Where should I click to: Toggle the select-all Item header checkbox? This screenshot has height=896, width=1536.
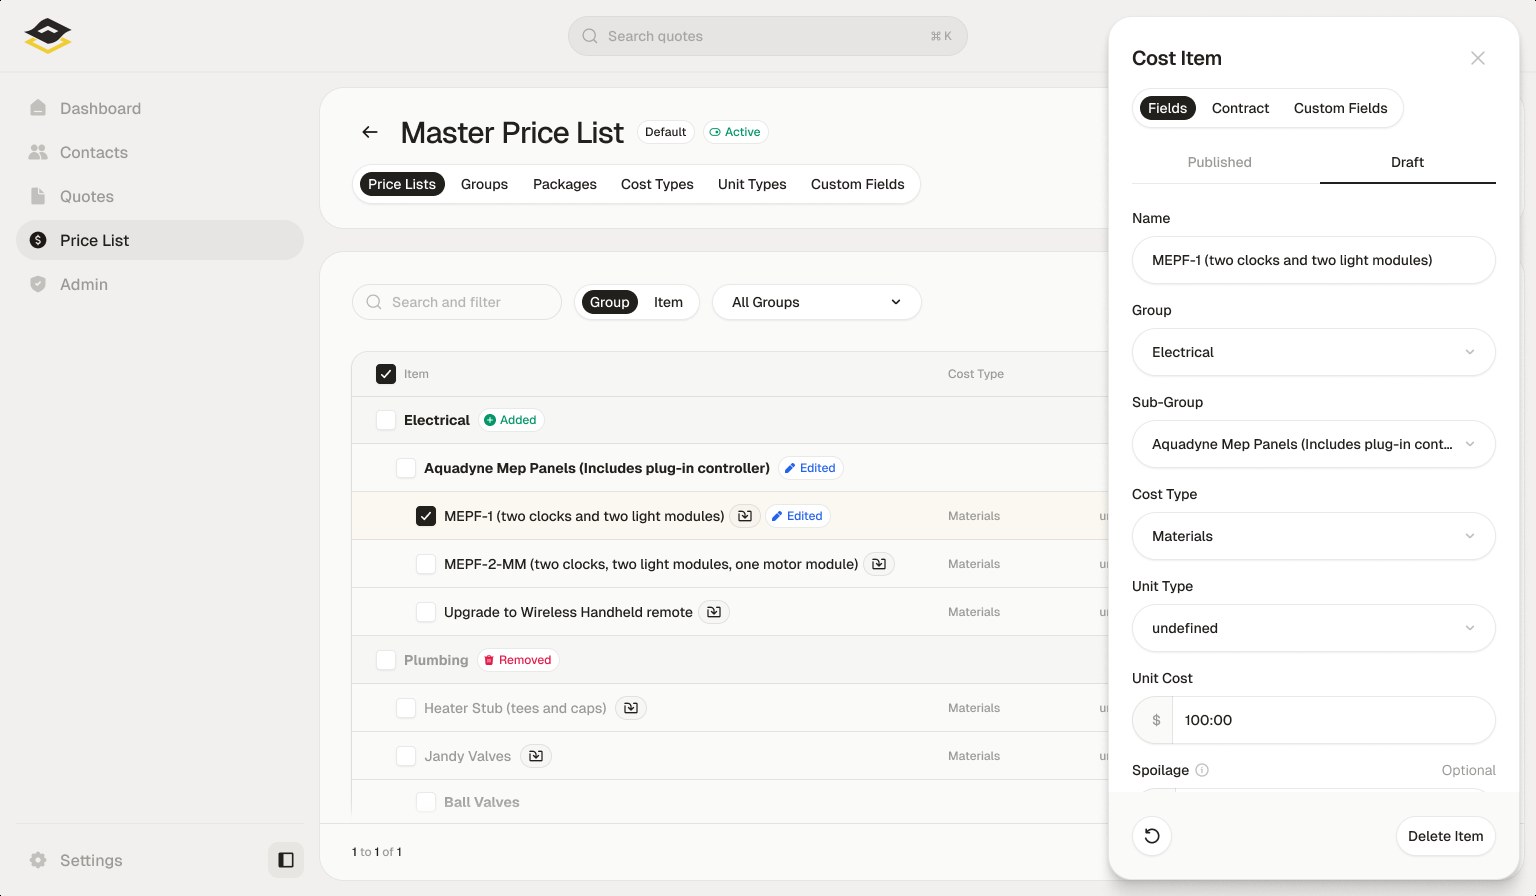tap(386, 374)
